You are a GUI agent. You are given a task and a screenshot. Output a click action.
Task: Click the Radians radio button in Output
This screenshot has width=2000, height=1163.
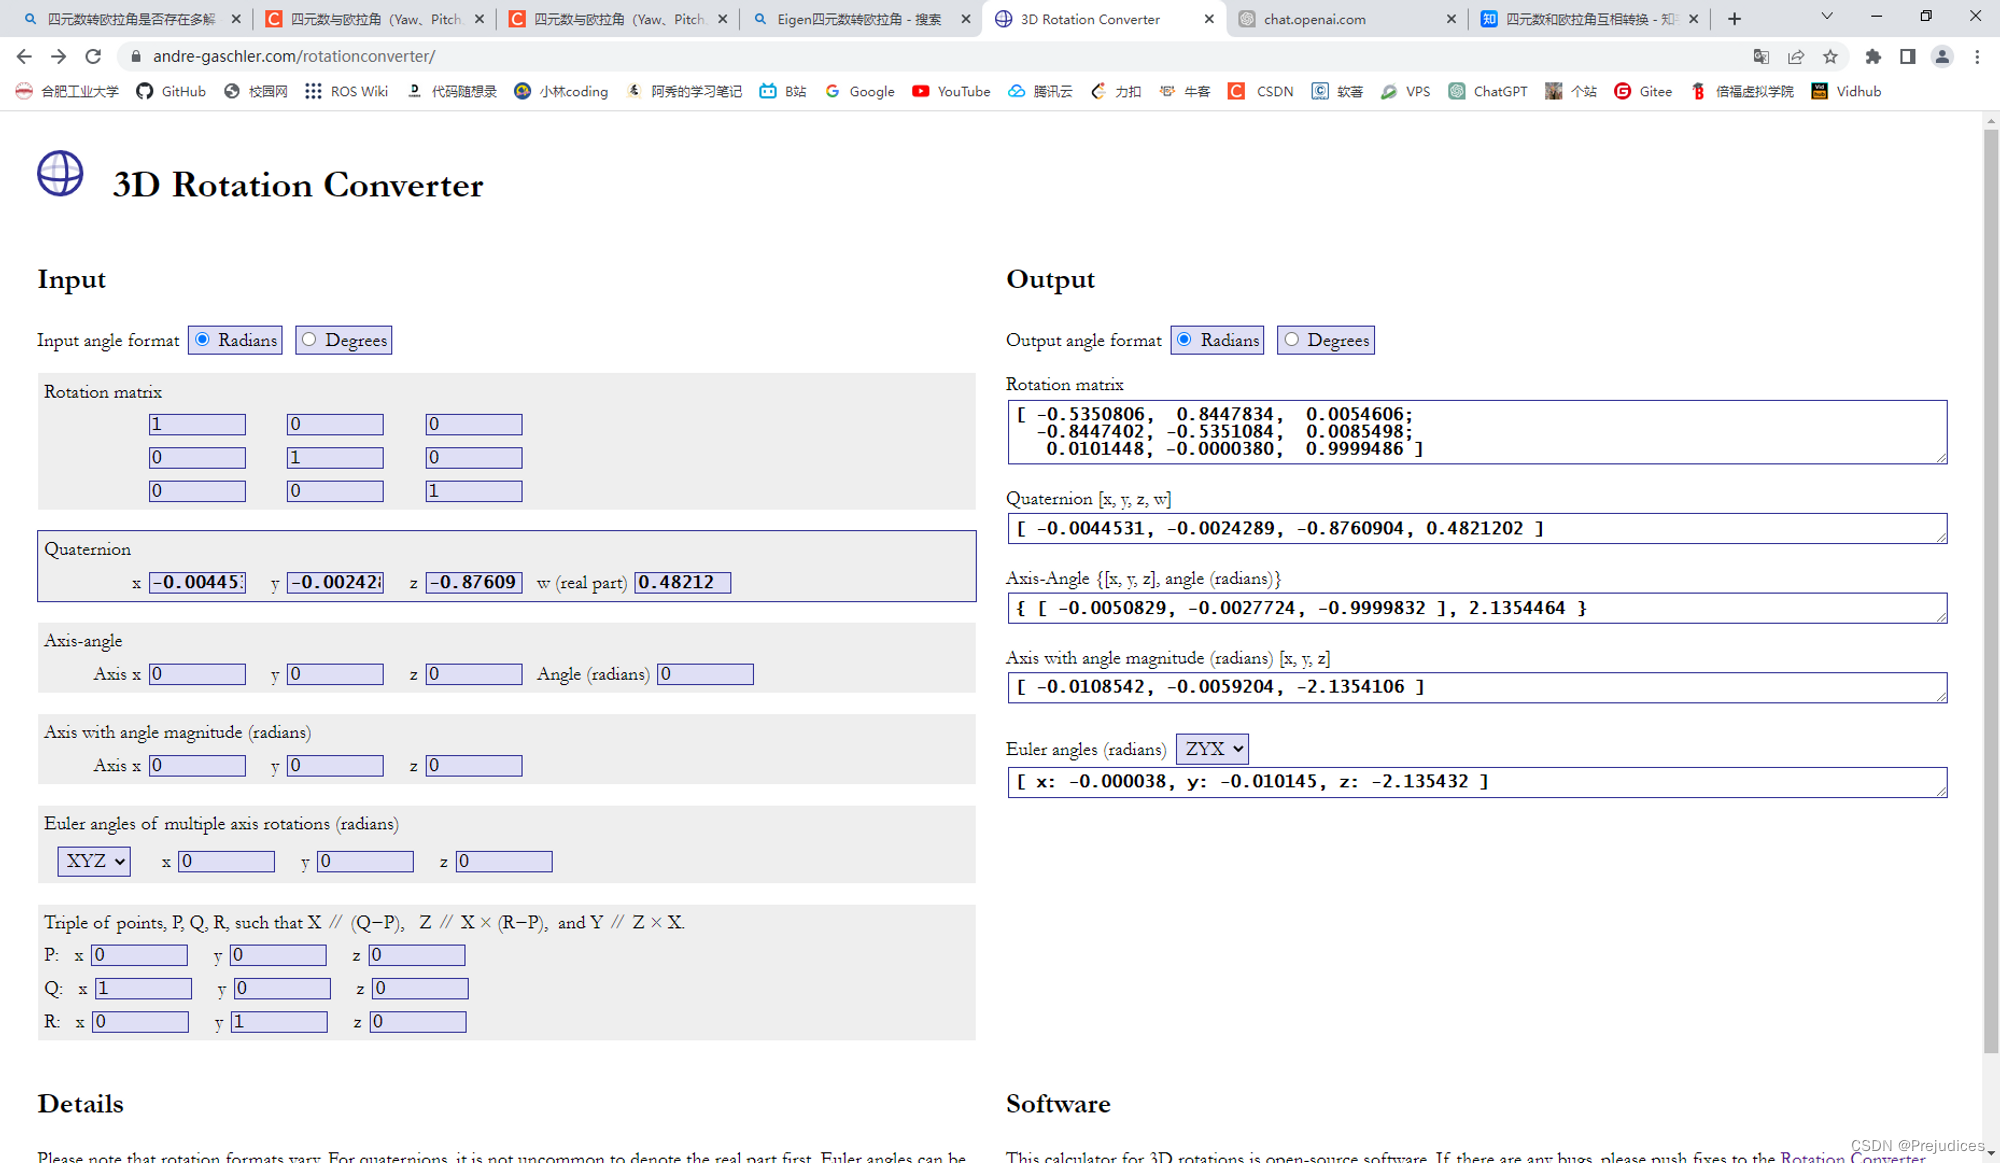[1188, 339]
